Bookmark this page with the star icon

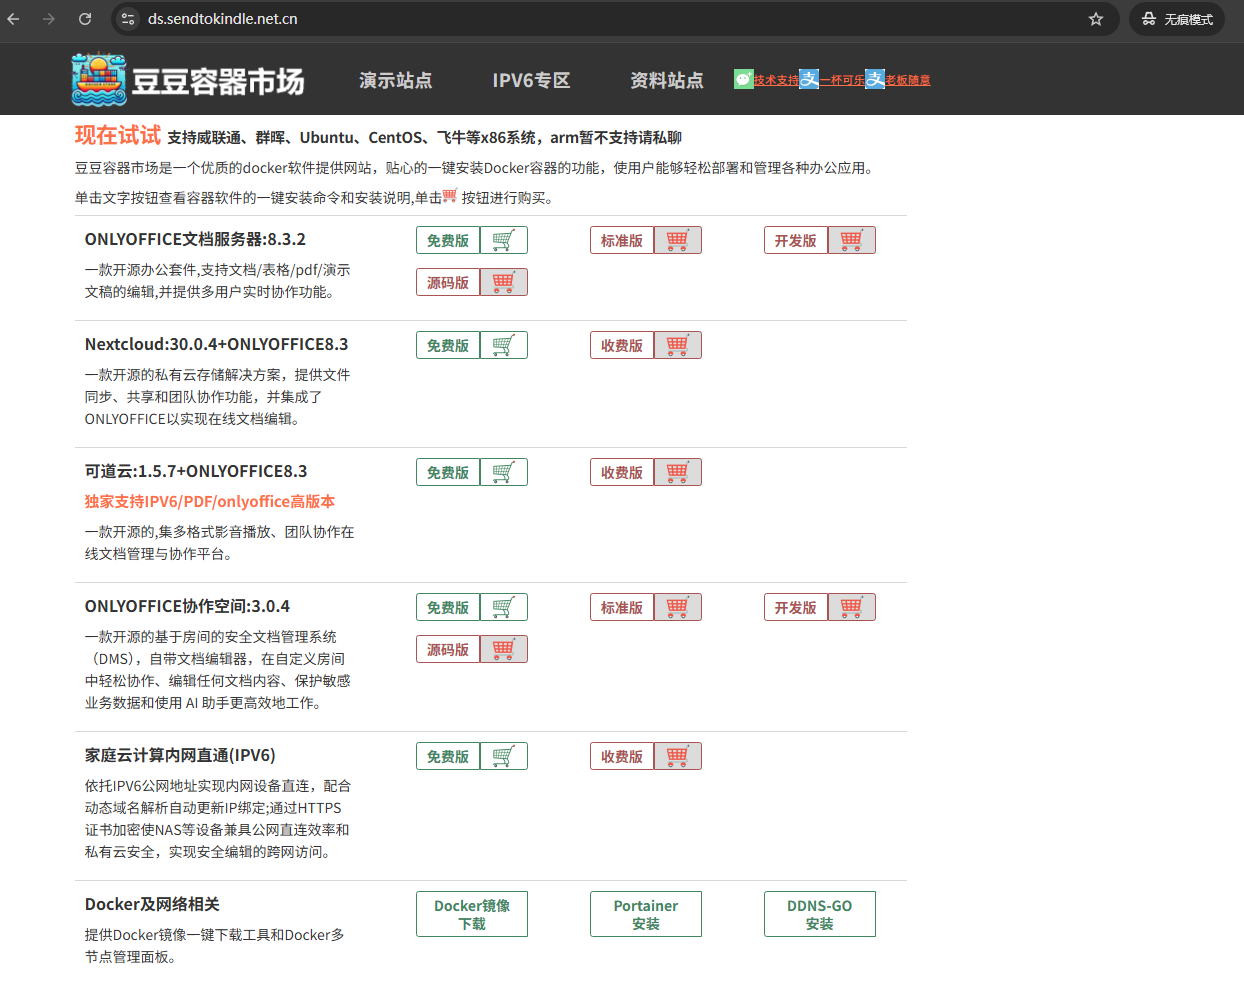[1096, 19]
